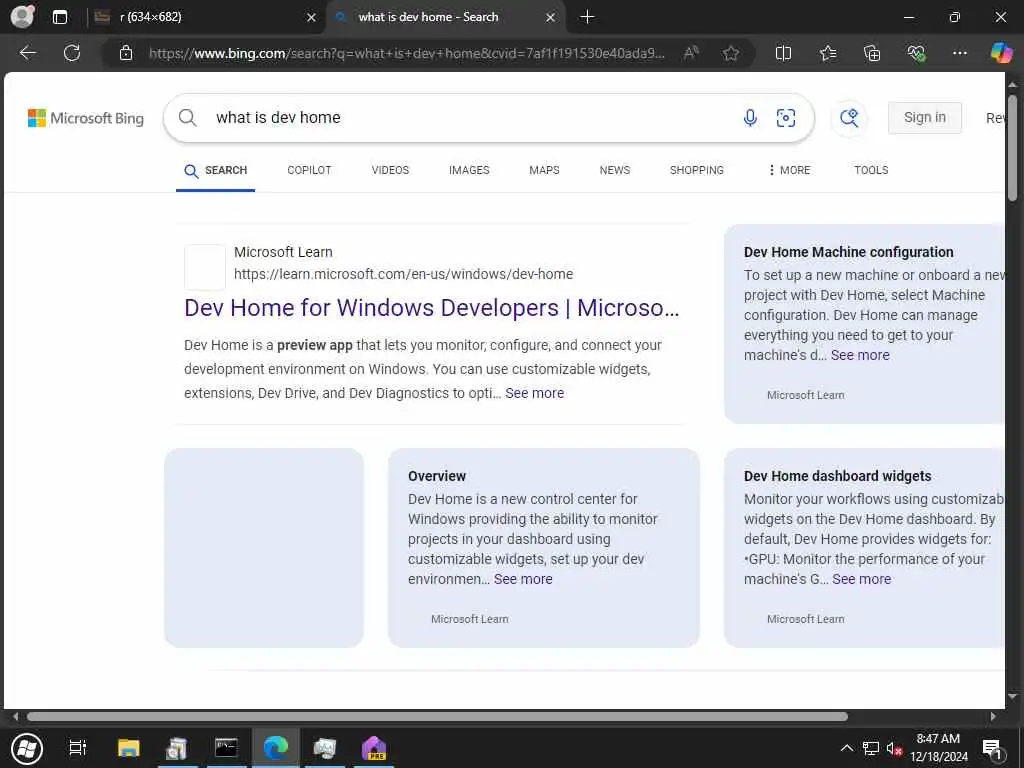
Task: See more in Dev Home Machine configuration
Action: pos(860,355)
